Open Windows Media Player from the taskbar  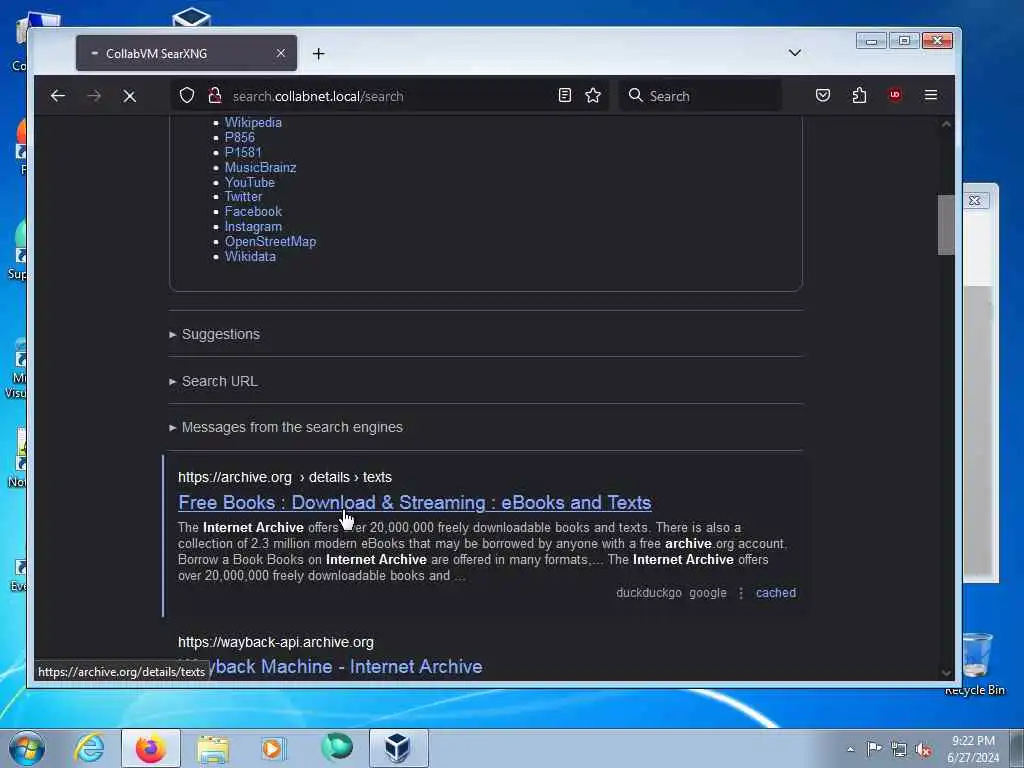[x=274, y=748]
